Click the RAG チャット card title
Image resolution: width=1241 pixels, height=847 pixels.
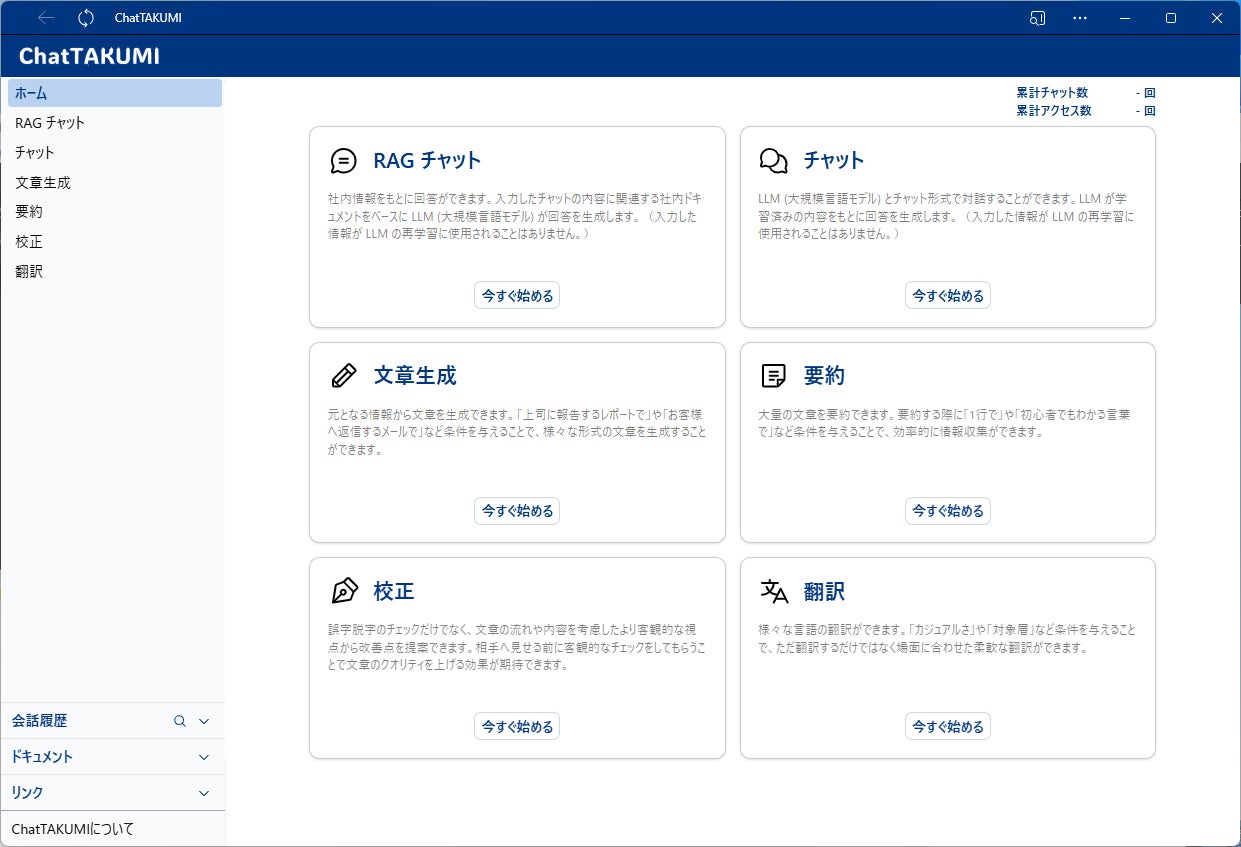pos(427,161)
